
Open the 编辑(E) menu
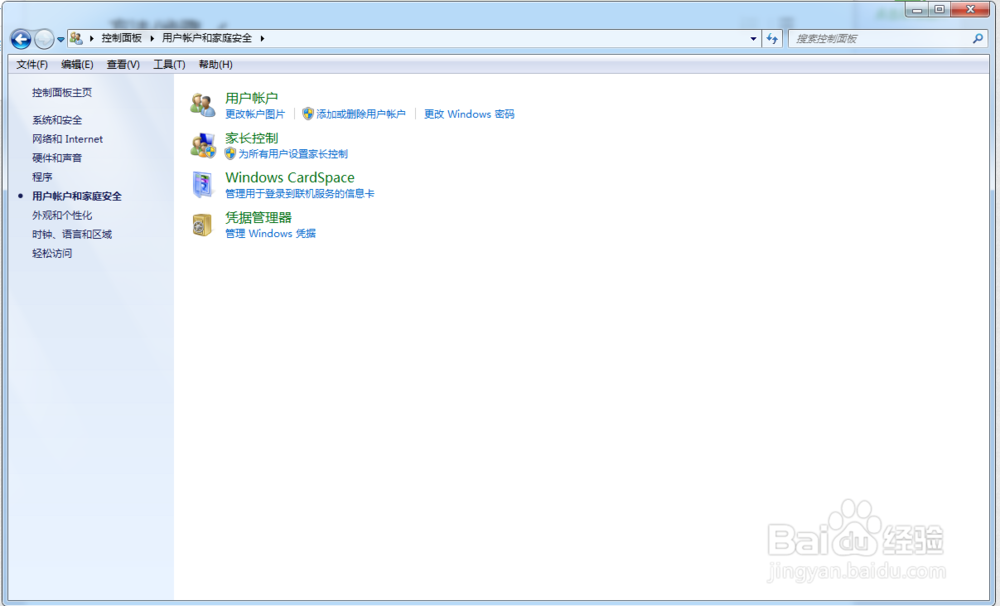(x=77, y=64)
